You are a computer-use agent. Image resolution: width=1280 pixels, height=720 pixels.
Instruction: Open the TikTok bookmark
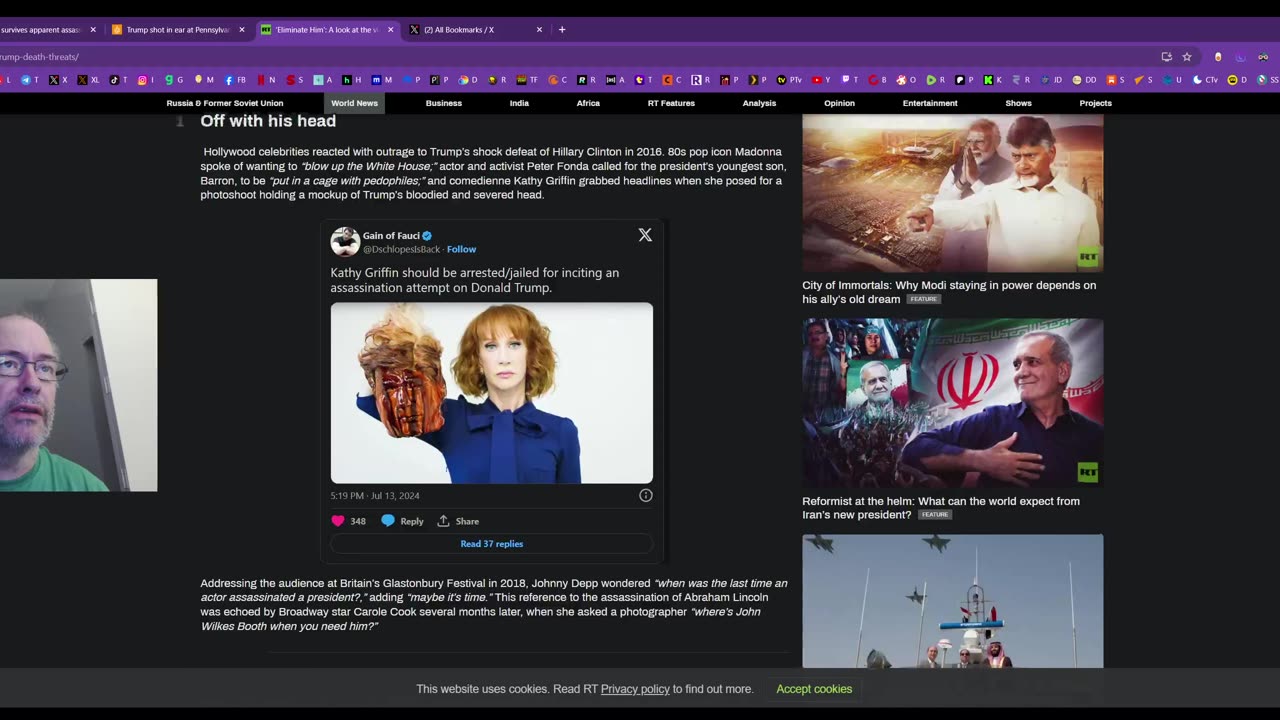(118, 80)
